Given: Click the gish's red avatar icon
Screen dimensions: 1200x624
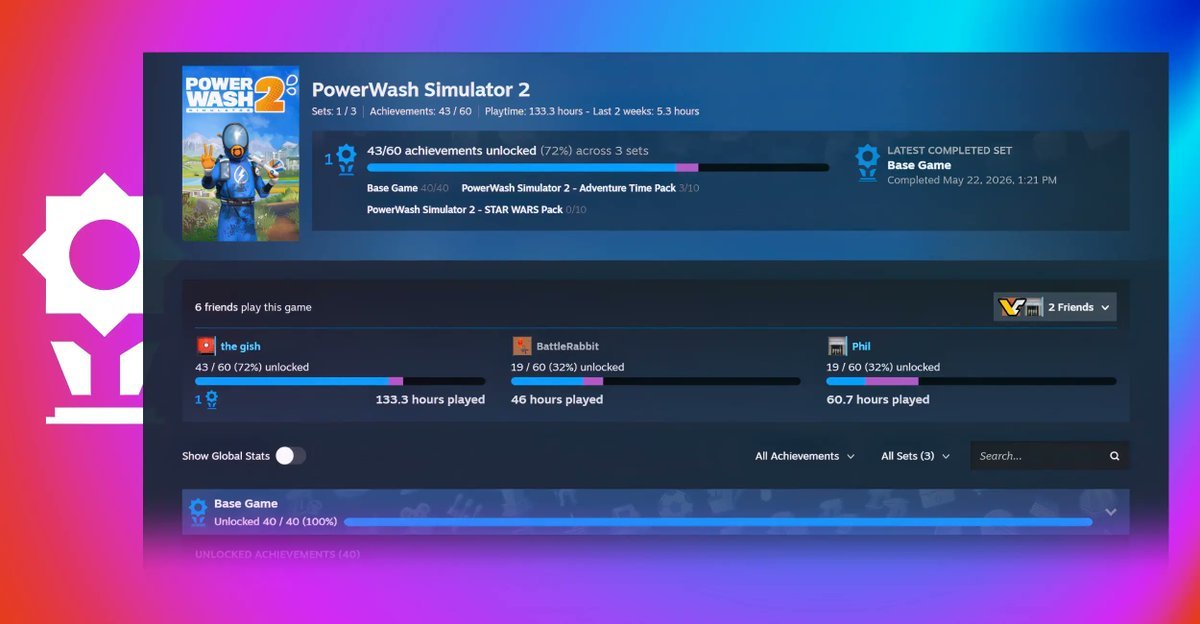Looking at the screenshot, I should [205, 346].
